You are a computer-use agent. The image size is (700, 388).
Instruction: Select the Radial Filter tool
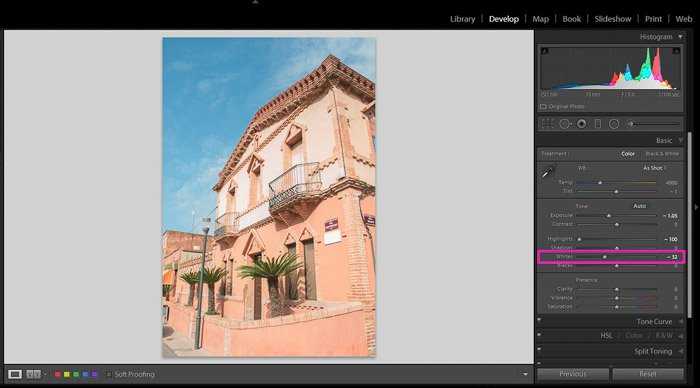pyautogui.click(x=614, y=124)
